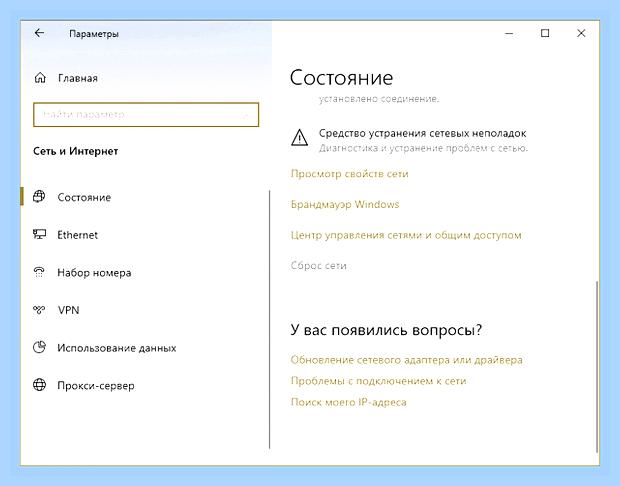Viewport: 620px width, 486px height.
Task: Open the Главная home page
Action: pyautogui.click(x=78, y=78)
